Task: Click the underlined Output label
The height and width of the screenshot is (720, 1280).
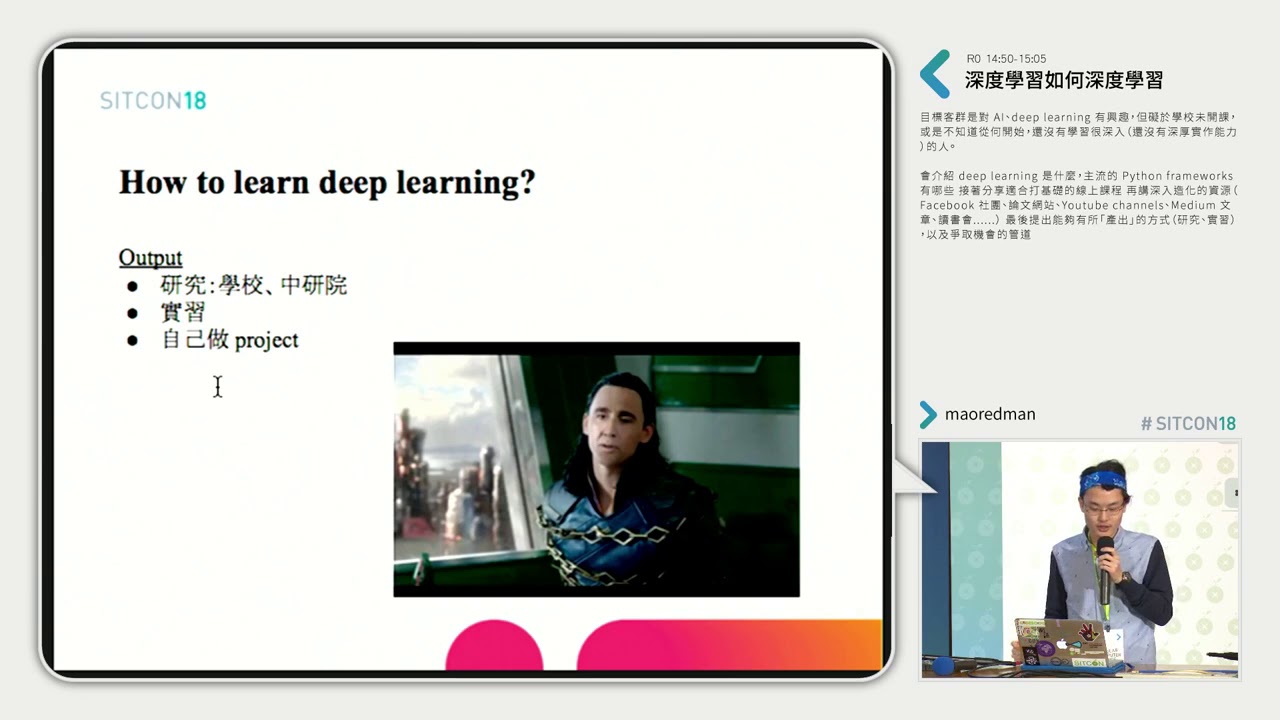Action: 150,257
